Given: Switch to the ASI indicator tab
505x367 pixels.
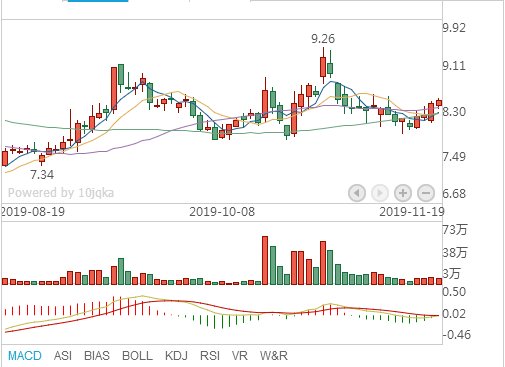Looking at the screenshot, I should coord(63,355).
